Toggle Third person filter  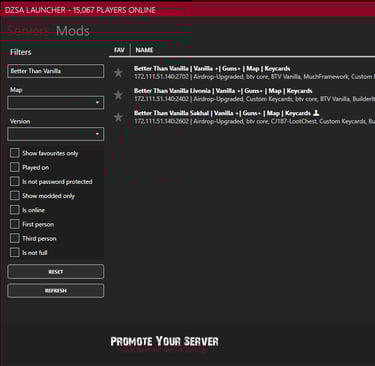click(x=14, y=238)
